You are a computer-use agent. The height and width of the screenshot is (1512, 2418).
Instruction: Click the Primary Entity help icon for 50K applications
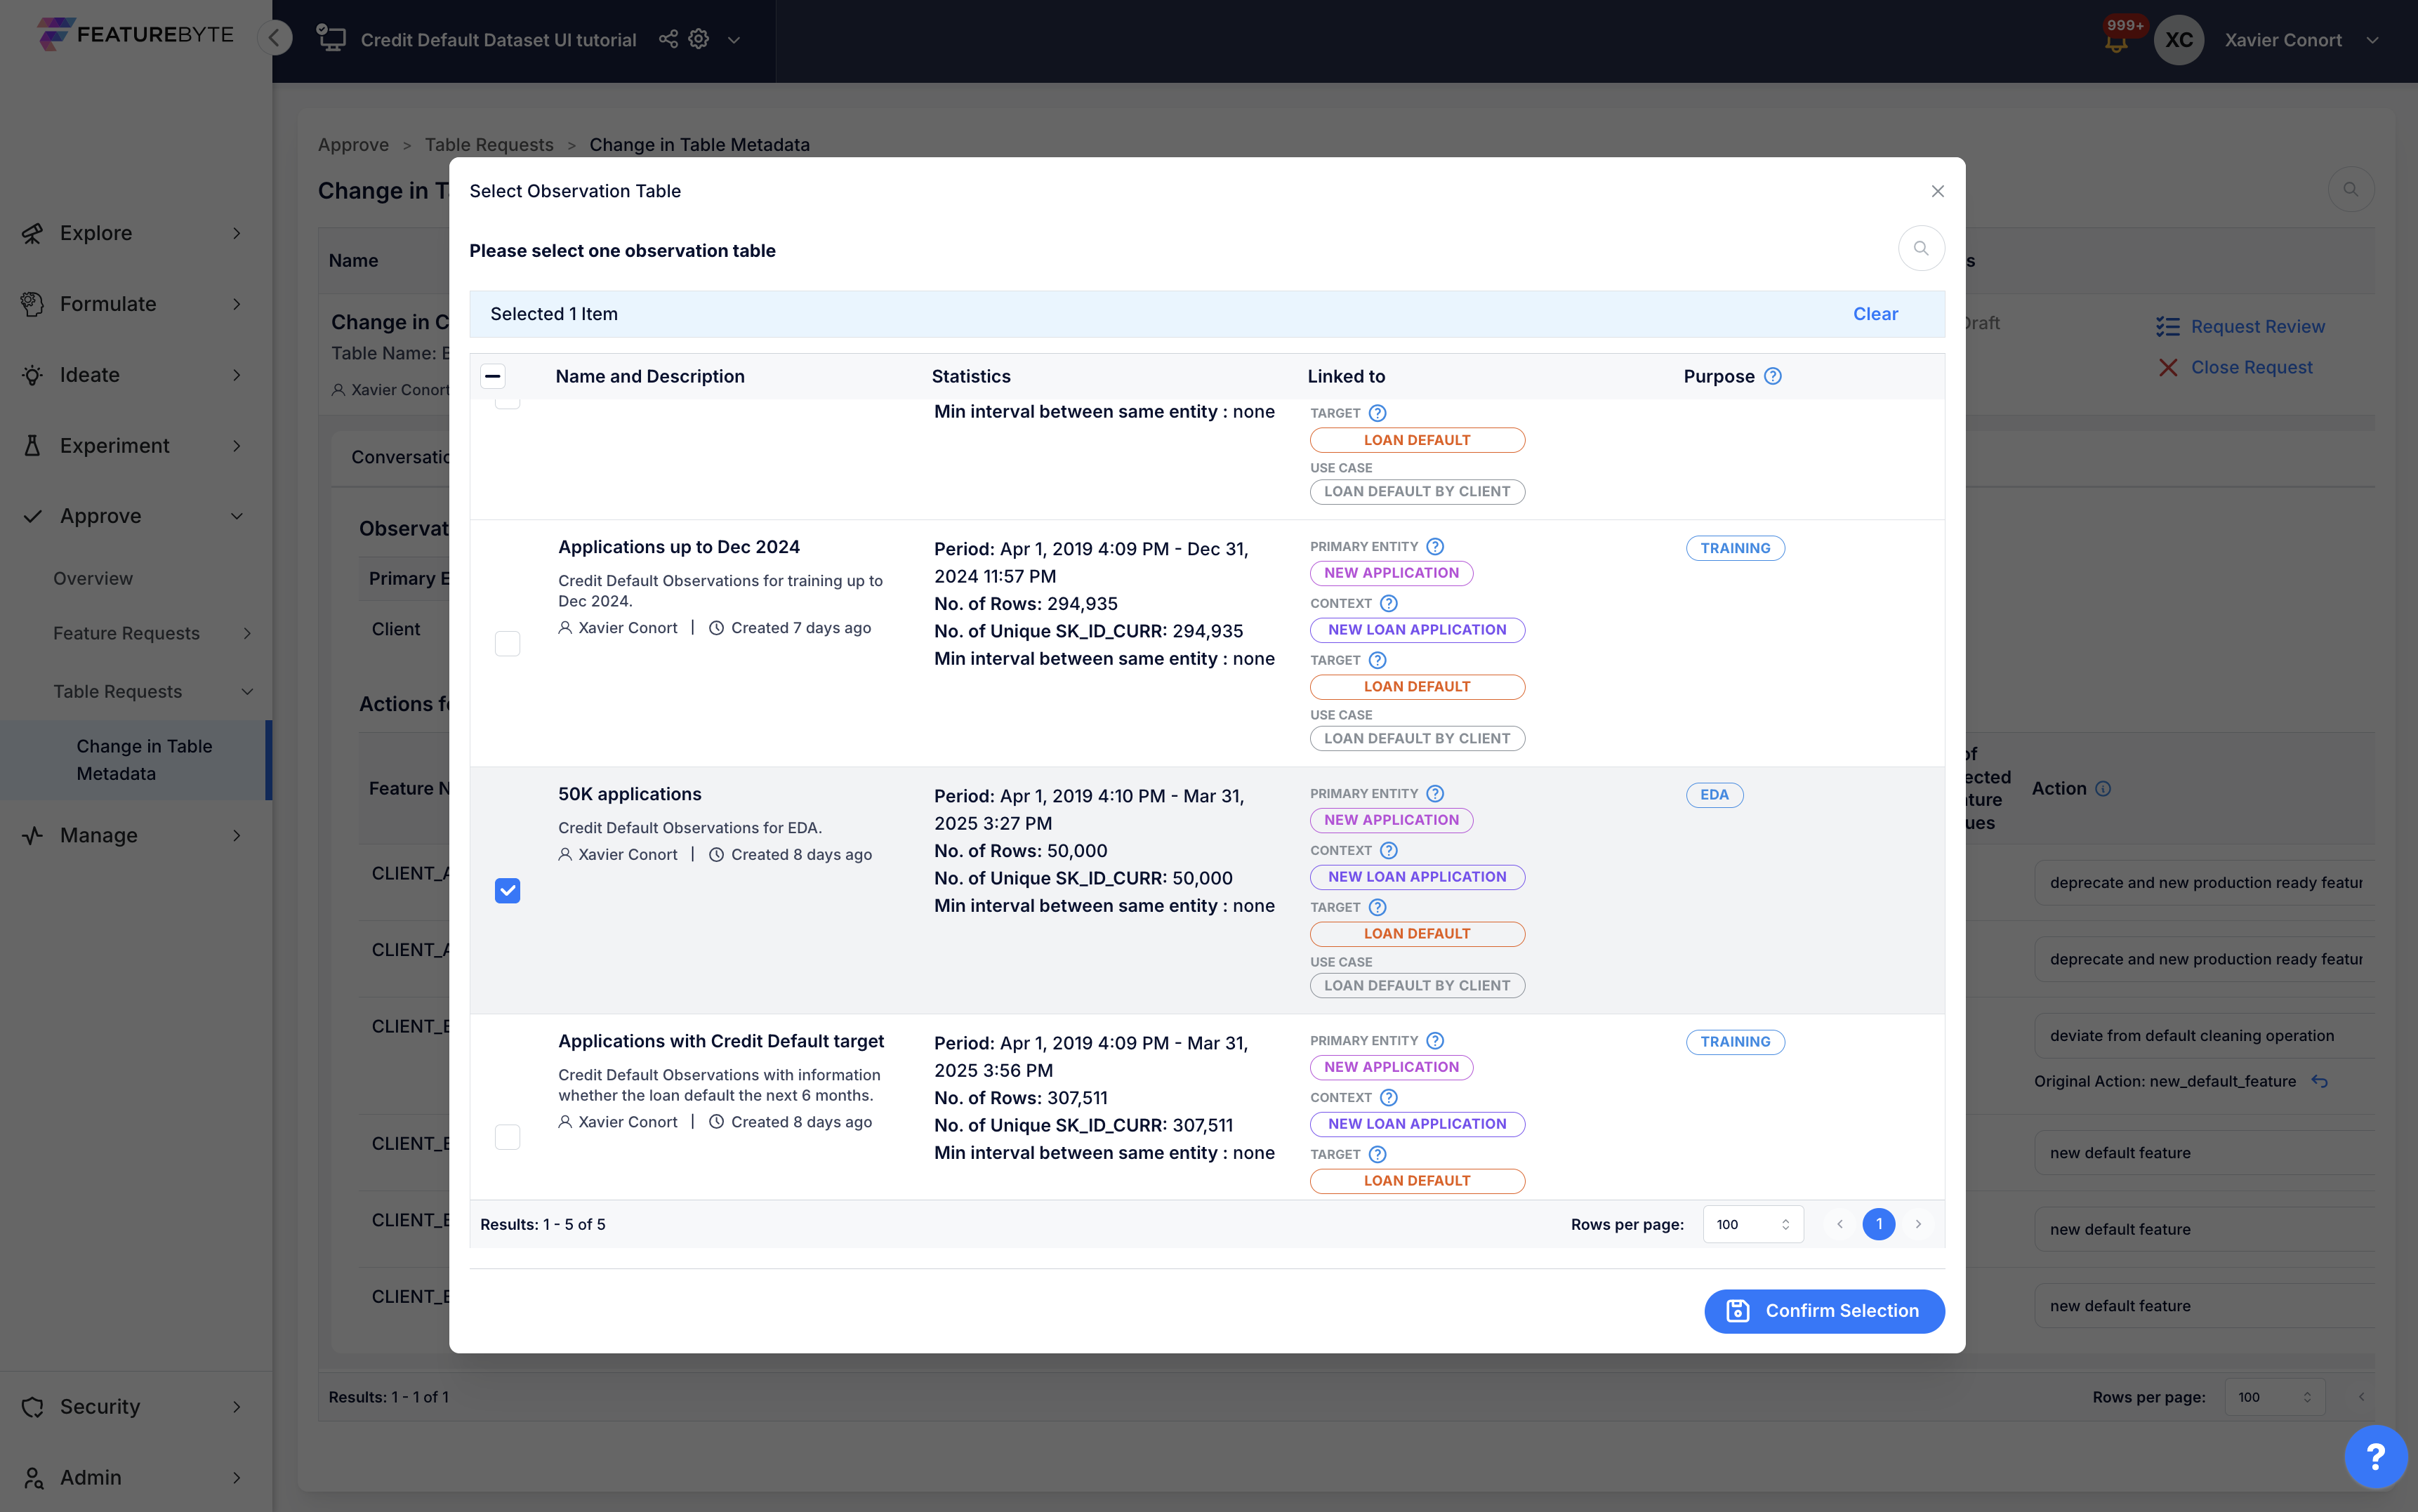pos(1434,793)
